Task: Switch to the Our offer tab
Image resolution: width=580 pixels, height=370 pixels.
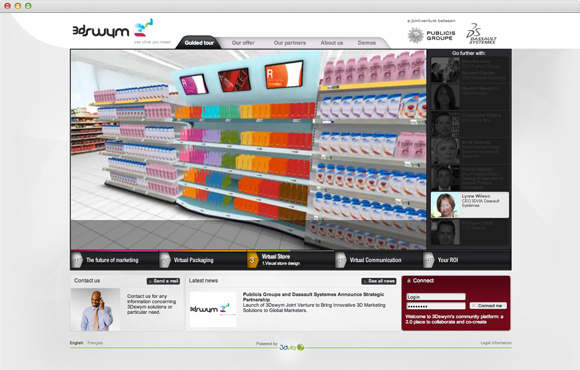Action: click(243, 43)
